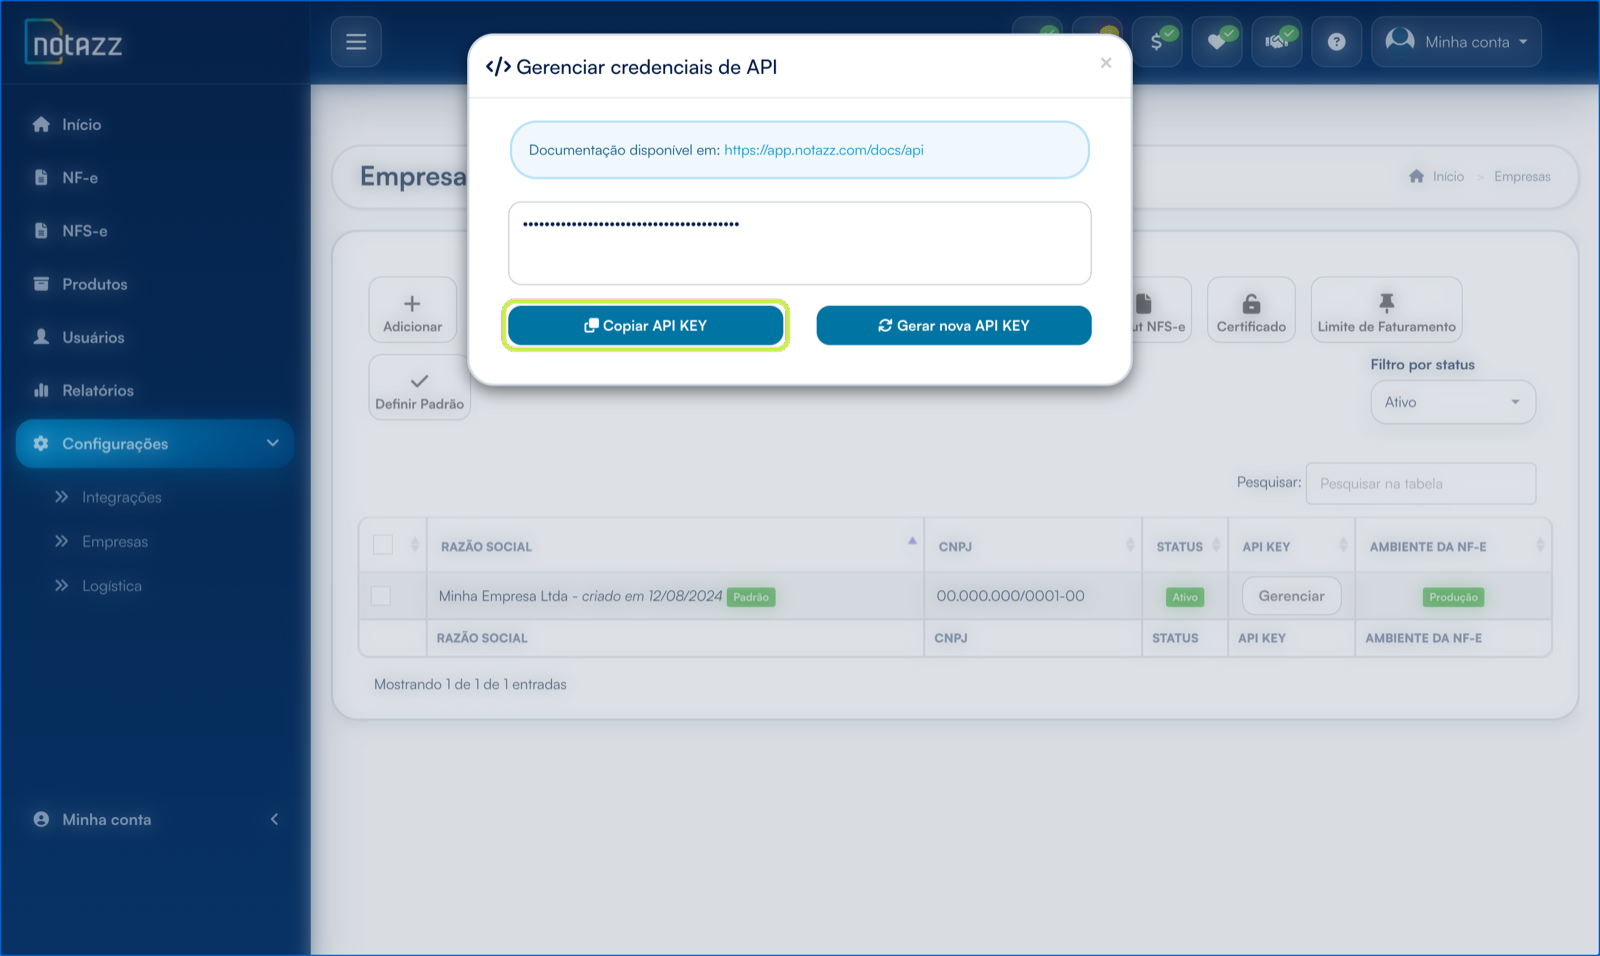Click the Definir Padrão checkmark button
This screenshot has height=956, width=1600.
coord(419,387)
